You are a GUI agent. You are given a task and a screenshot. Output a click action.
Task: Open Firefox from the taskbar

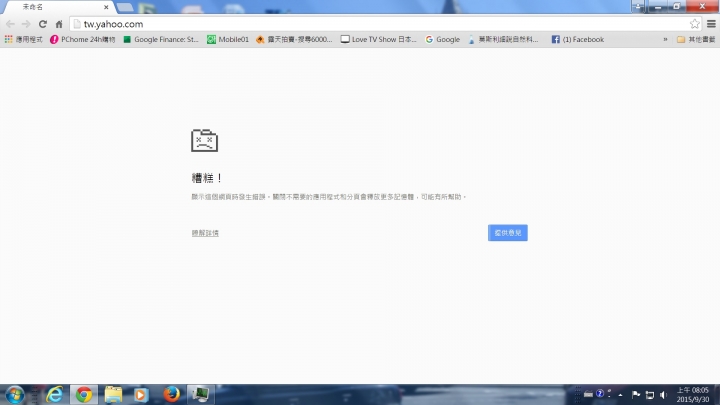(171, 394)
